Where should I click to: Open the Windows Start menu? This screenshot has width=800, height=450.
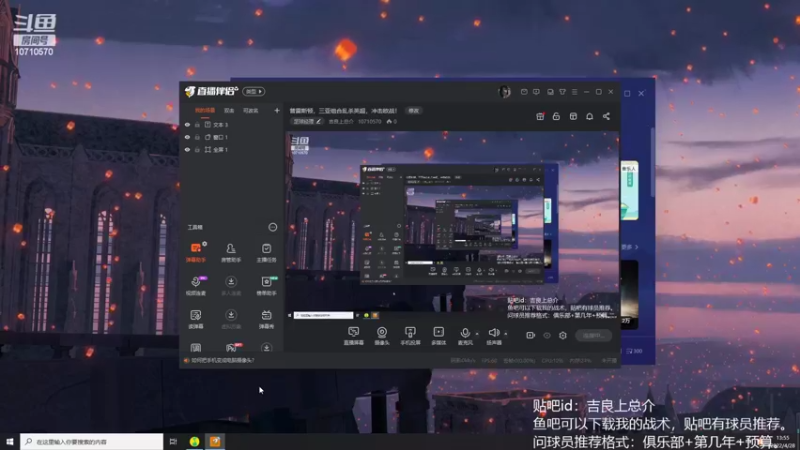(x=10, y=441)
